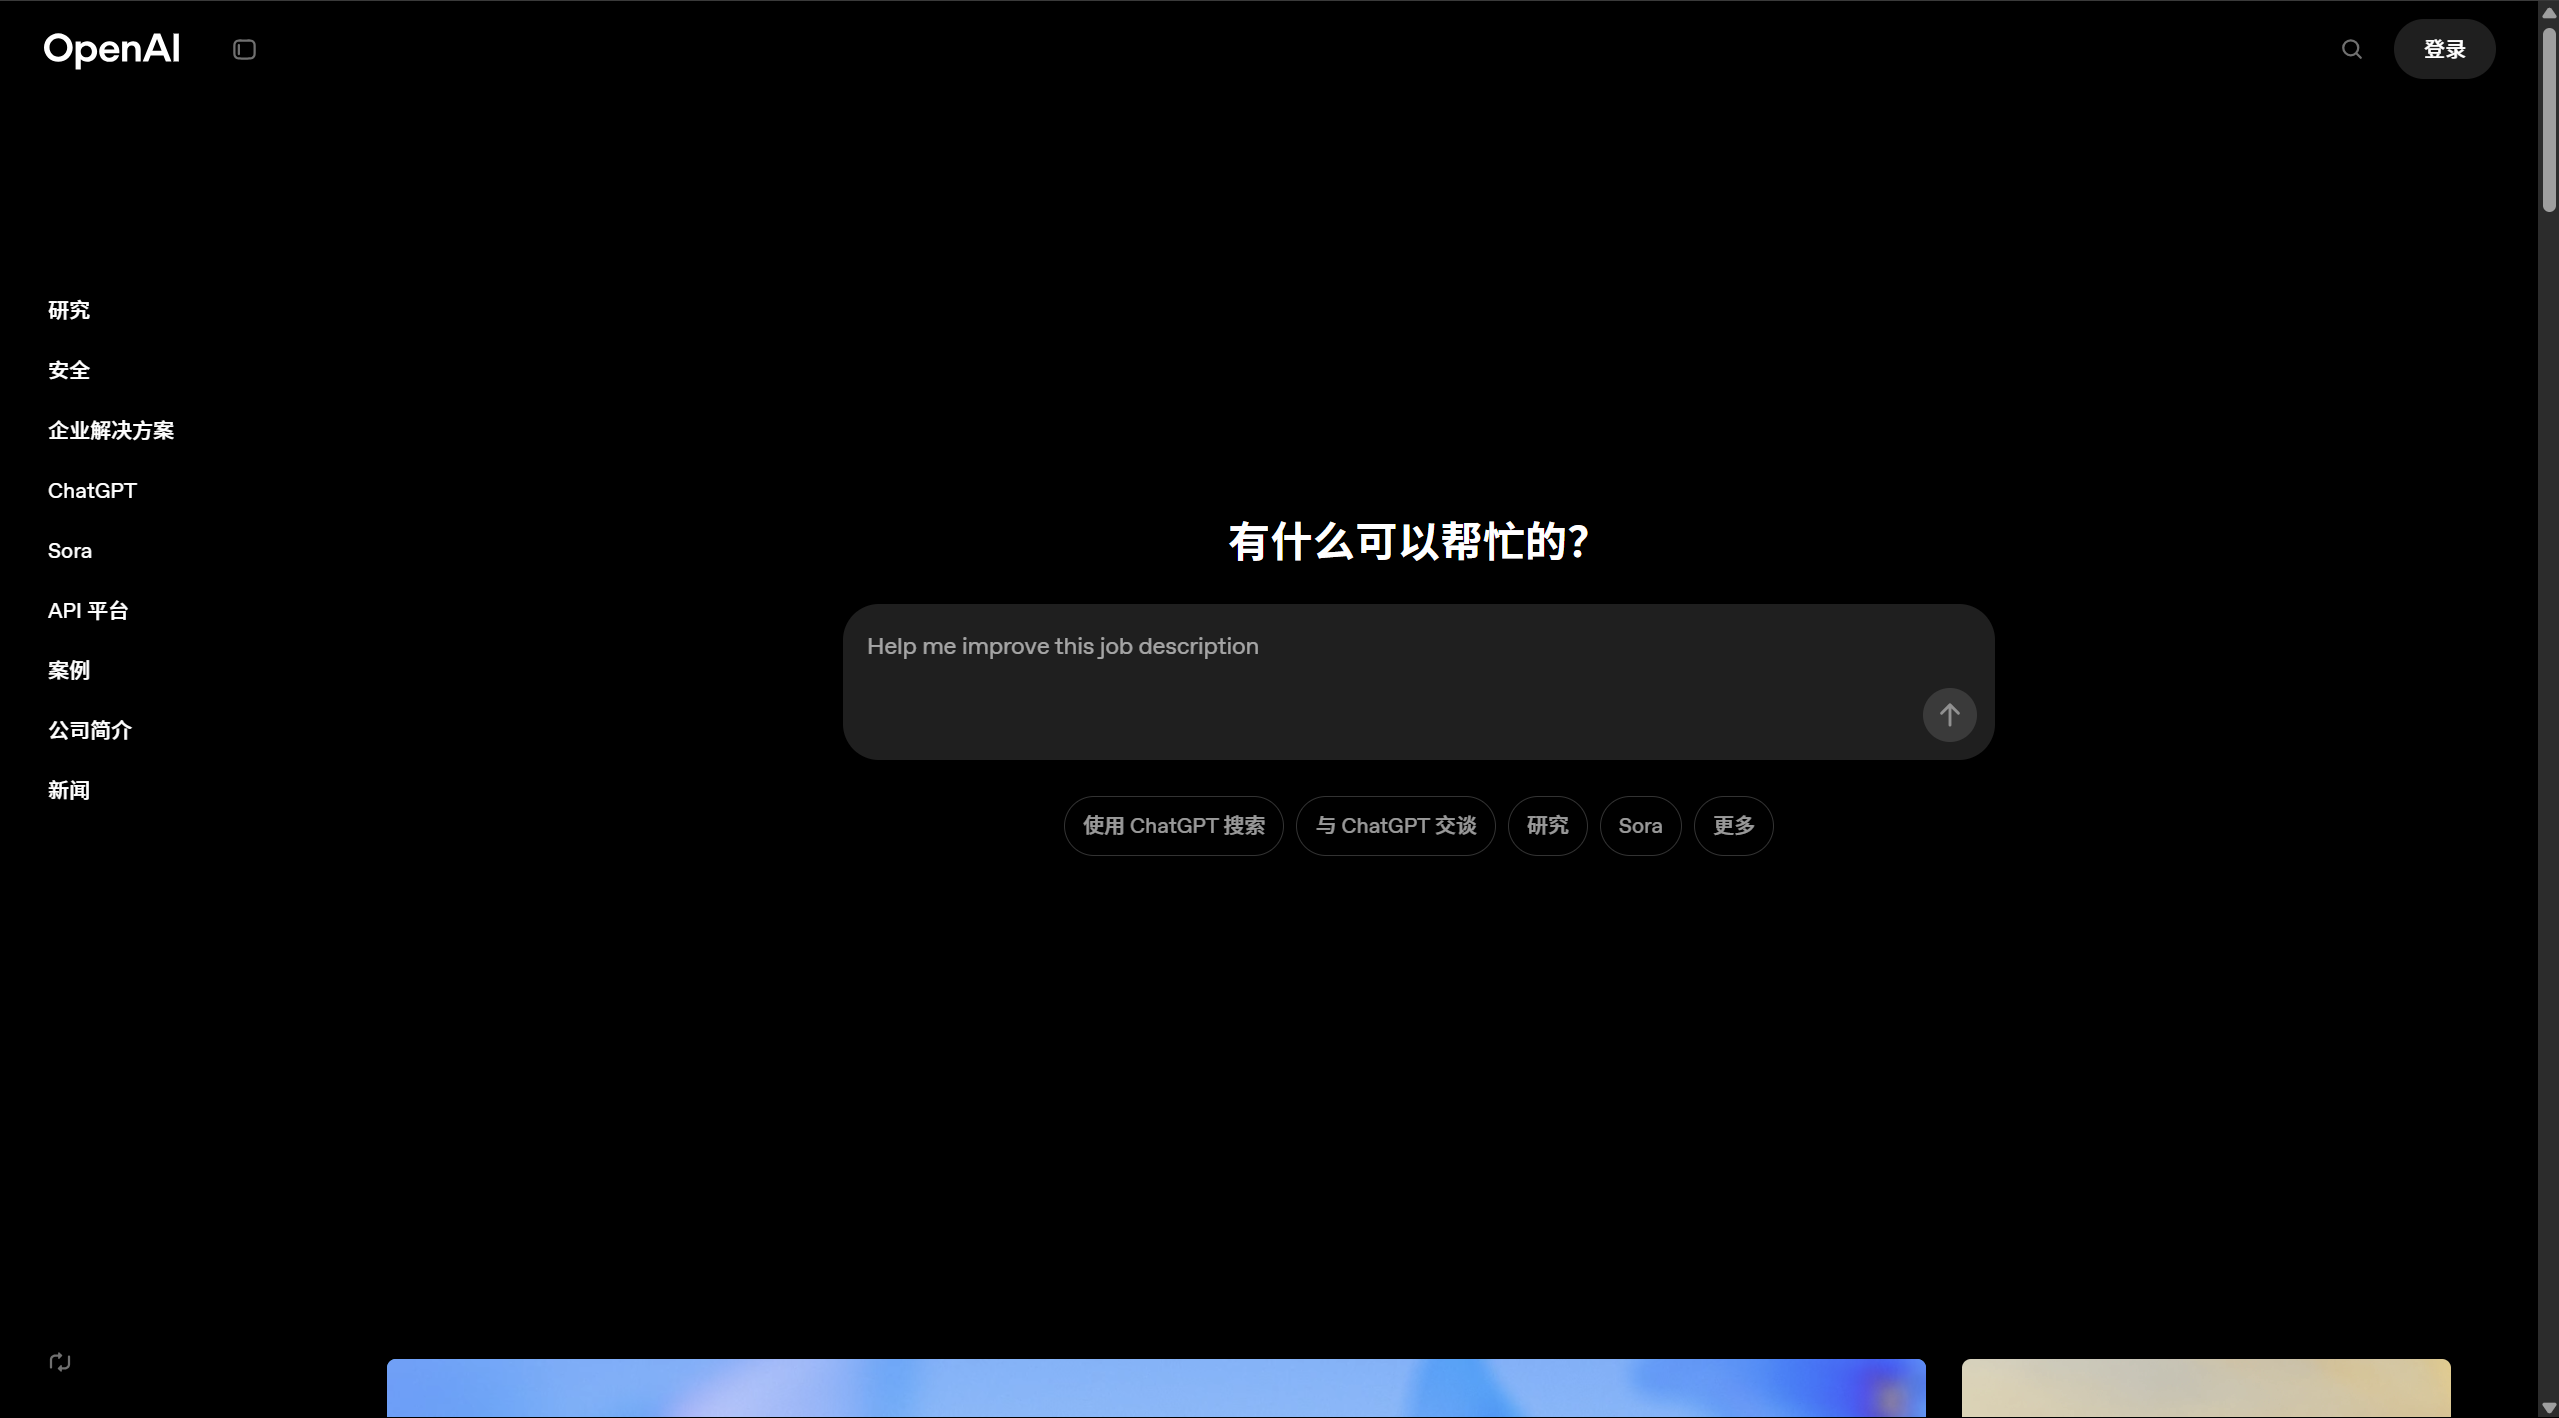Click the scrollbar up arrow
Viewport: 2559px width, 1418px height.
pyautogui.click(x=2549, y=12)
